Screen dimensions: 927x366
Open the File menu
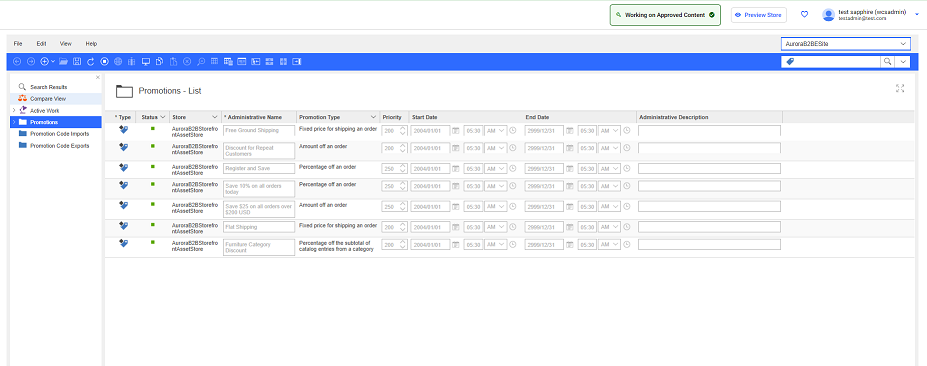18,44
